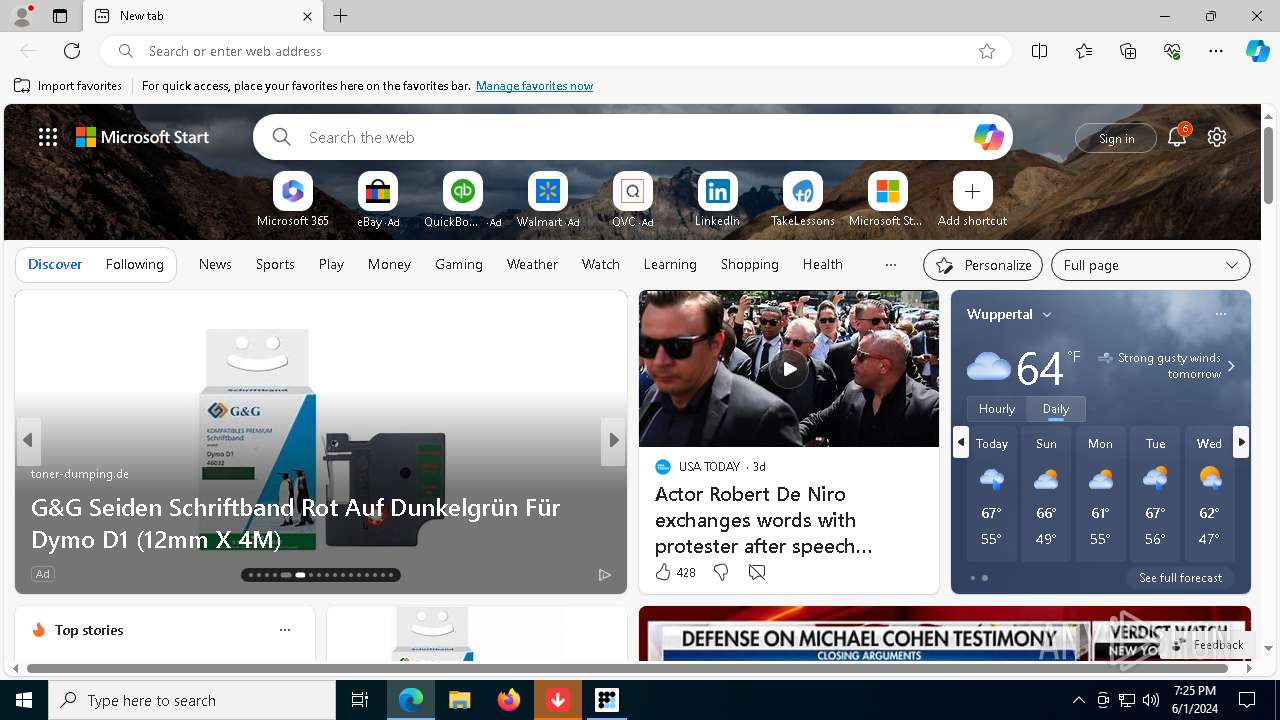Image resolution: width=1280 pixels, height=720 pixels.
Task: Dislike the De Niro article
Action: (720, 572)
